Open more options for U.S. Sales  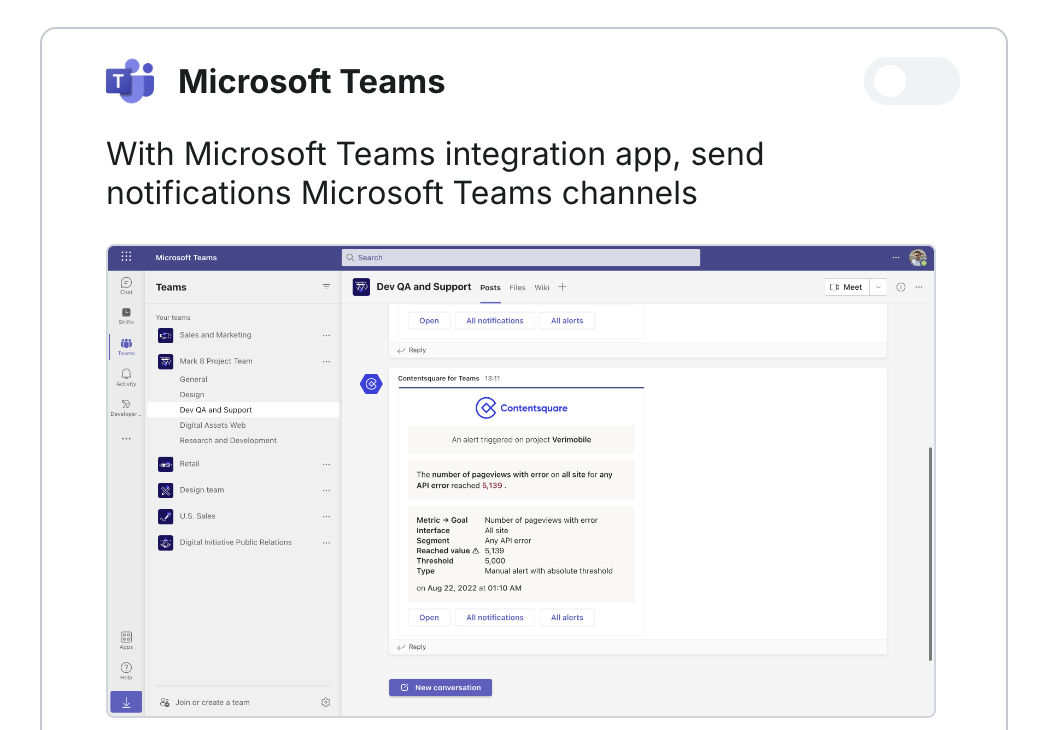click(x=326, y=517)
